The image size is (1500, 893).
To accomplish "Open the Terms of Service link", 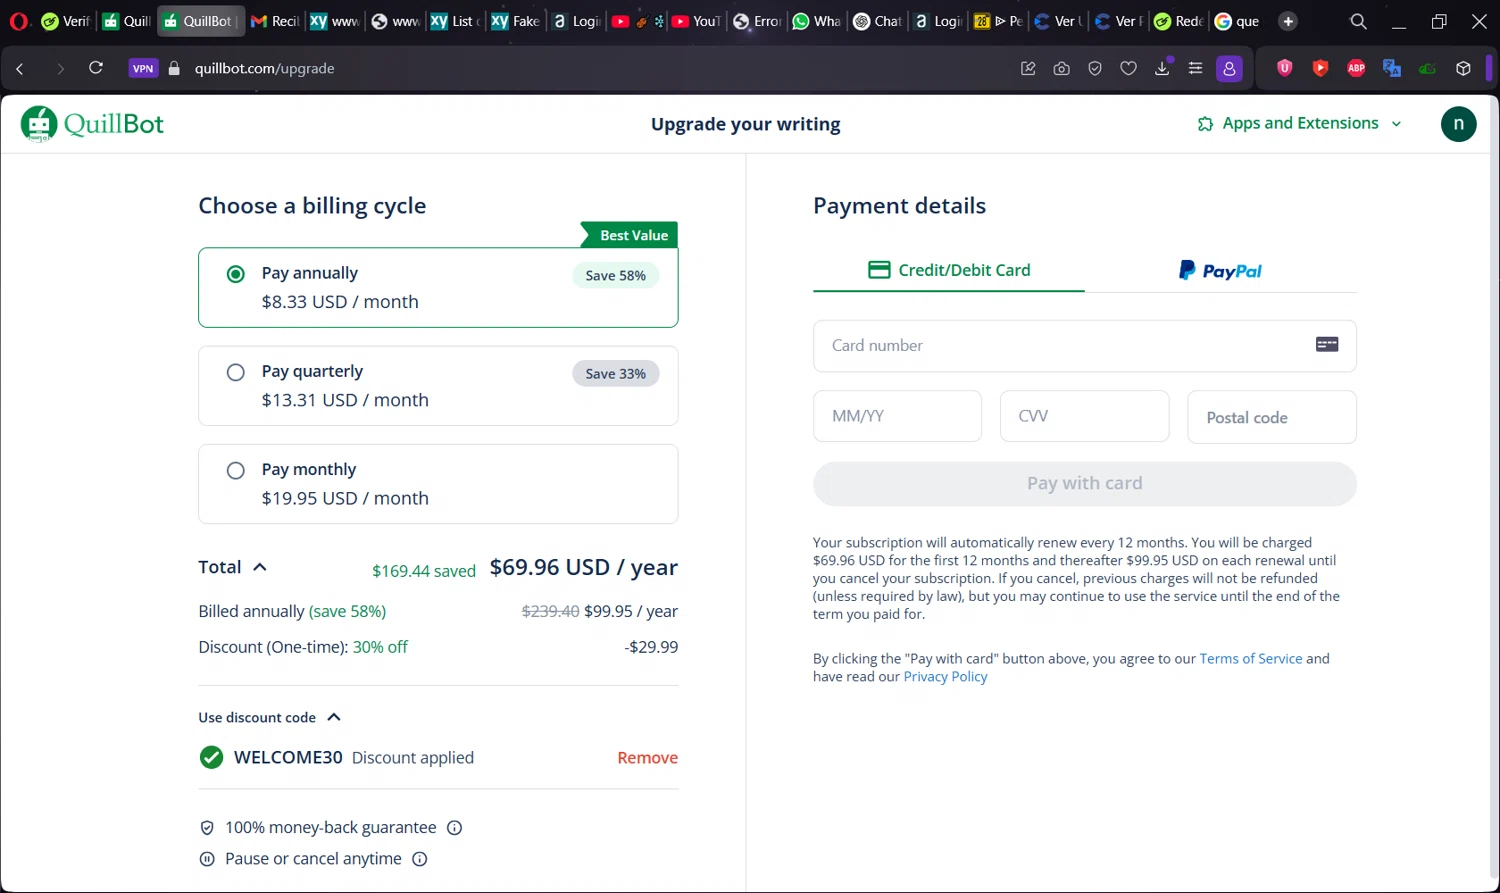I will point(1251,659).
